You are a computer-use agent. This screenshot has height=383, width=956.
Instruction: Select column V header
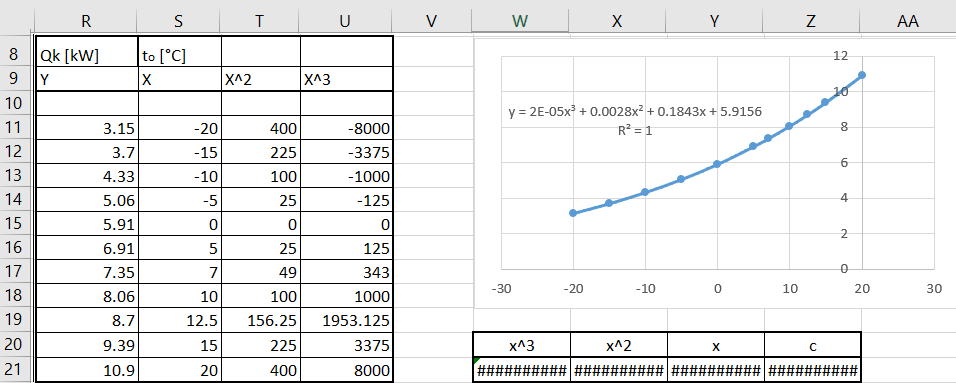pos(432,21)
